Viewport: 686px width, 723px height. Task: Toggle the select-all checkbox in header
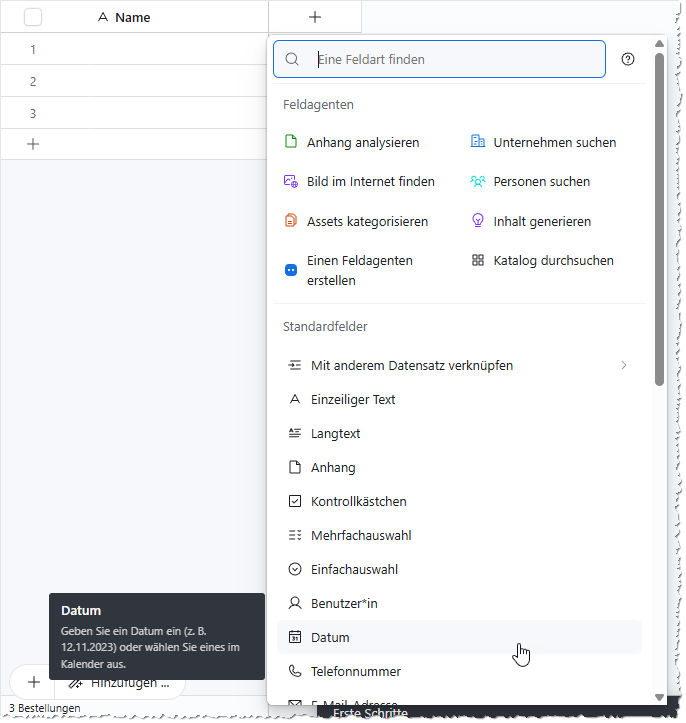click(33, 17)
